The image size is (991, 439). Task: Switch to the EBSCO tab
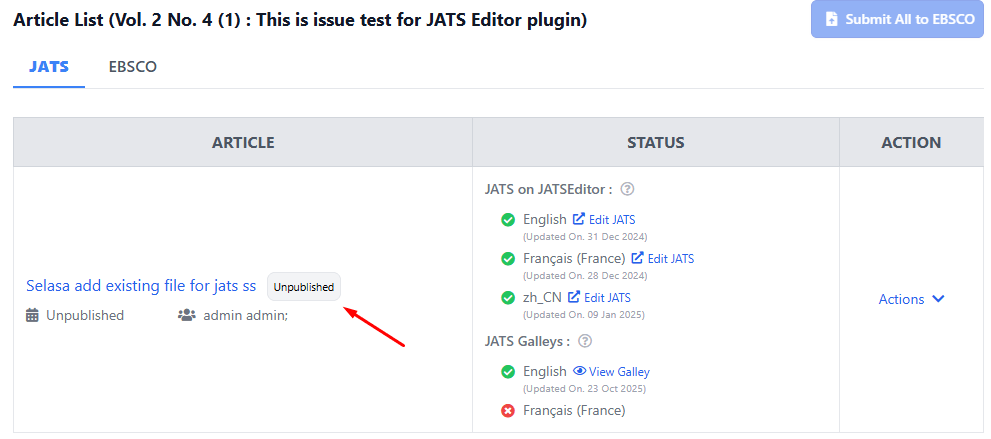click(x=132, y=67)
